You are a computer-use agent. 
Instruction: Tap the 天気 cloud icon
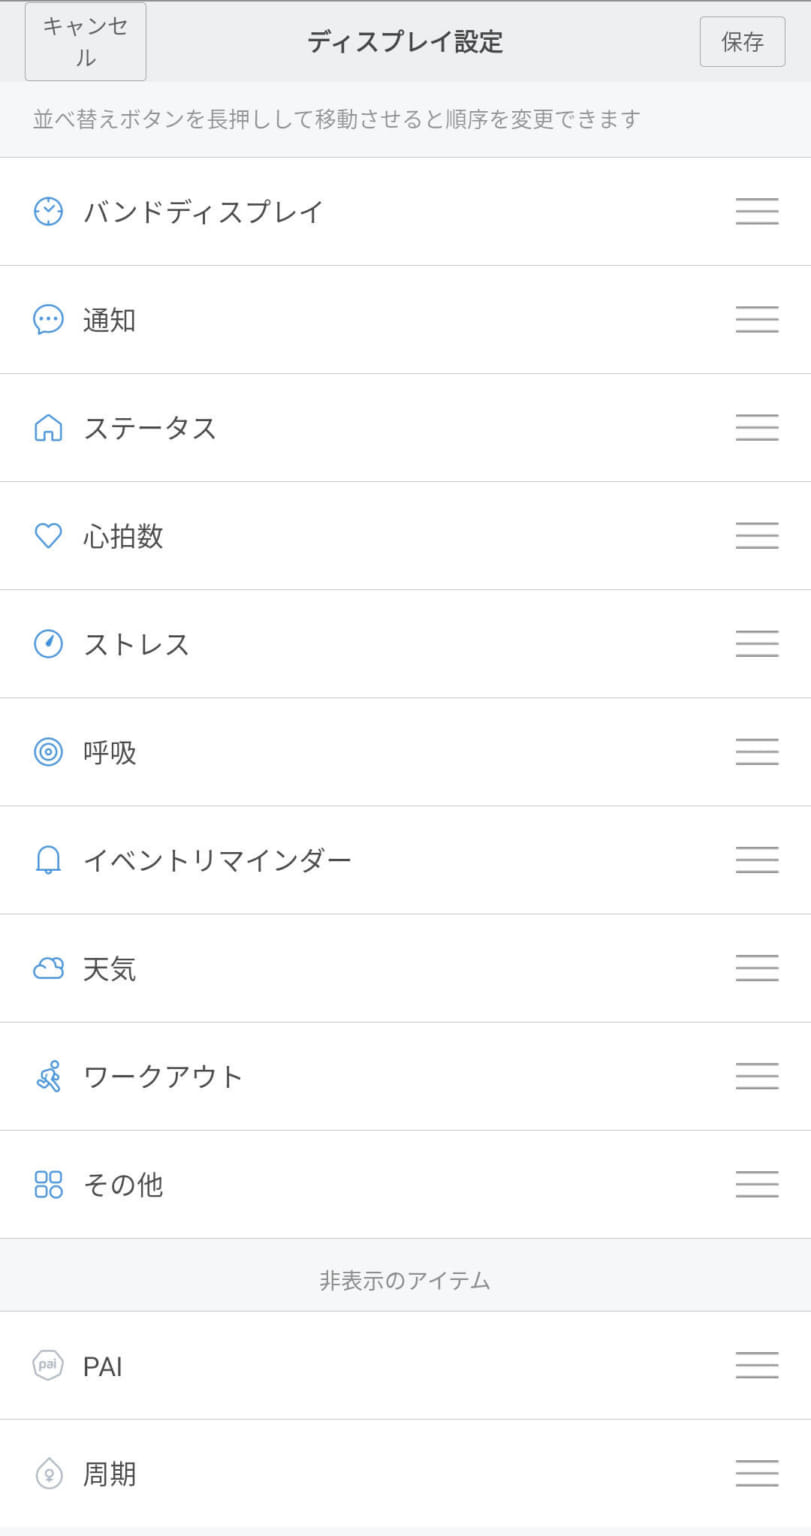[x=48, y=968]
